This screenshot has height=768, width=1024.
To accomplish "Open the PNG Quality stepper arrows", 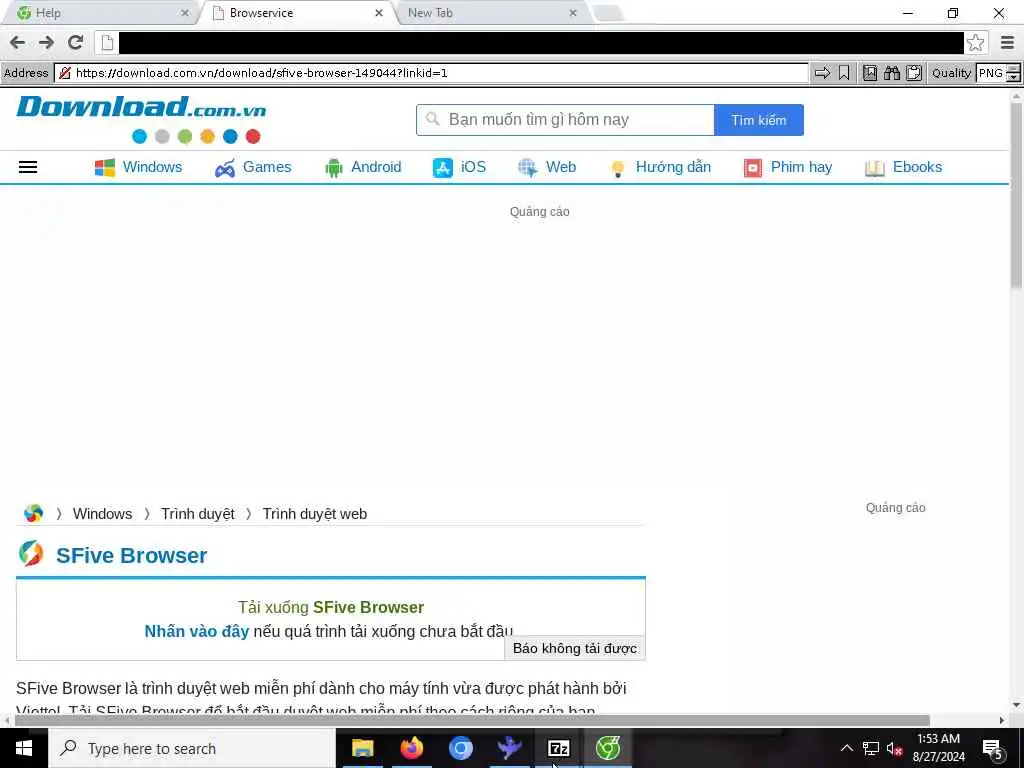I will coord(1014,73).
